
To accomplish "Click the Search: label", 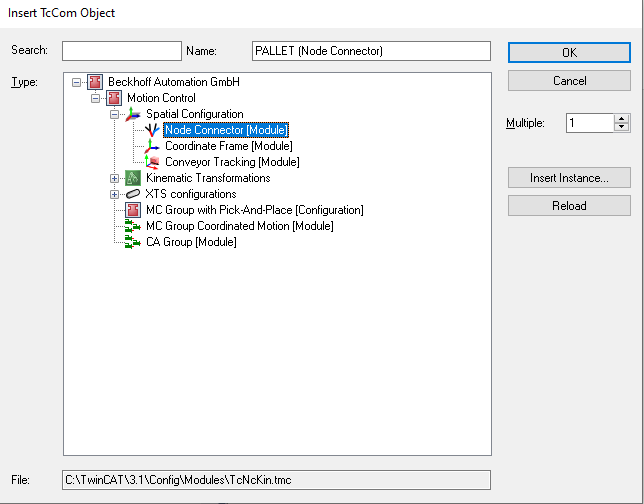I will point(29,50).
